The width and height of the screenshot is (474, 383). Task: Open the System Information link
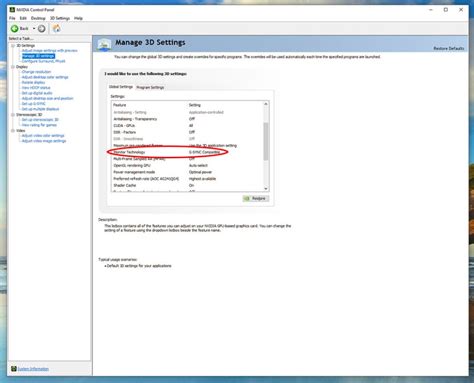coord(33,369)
